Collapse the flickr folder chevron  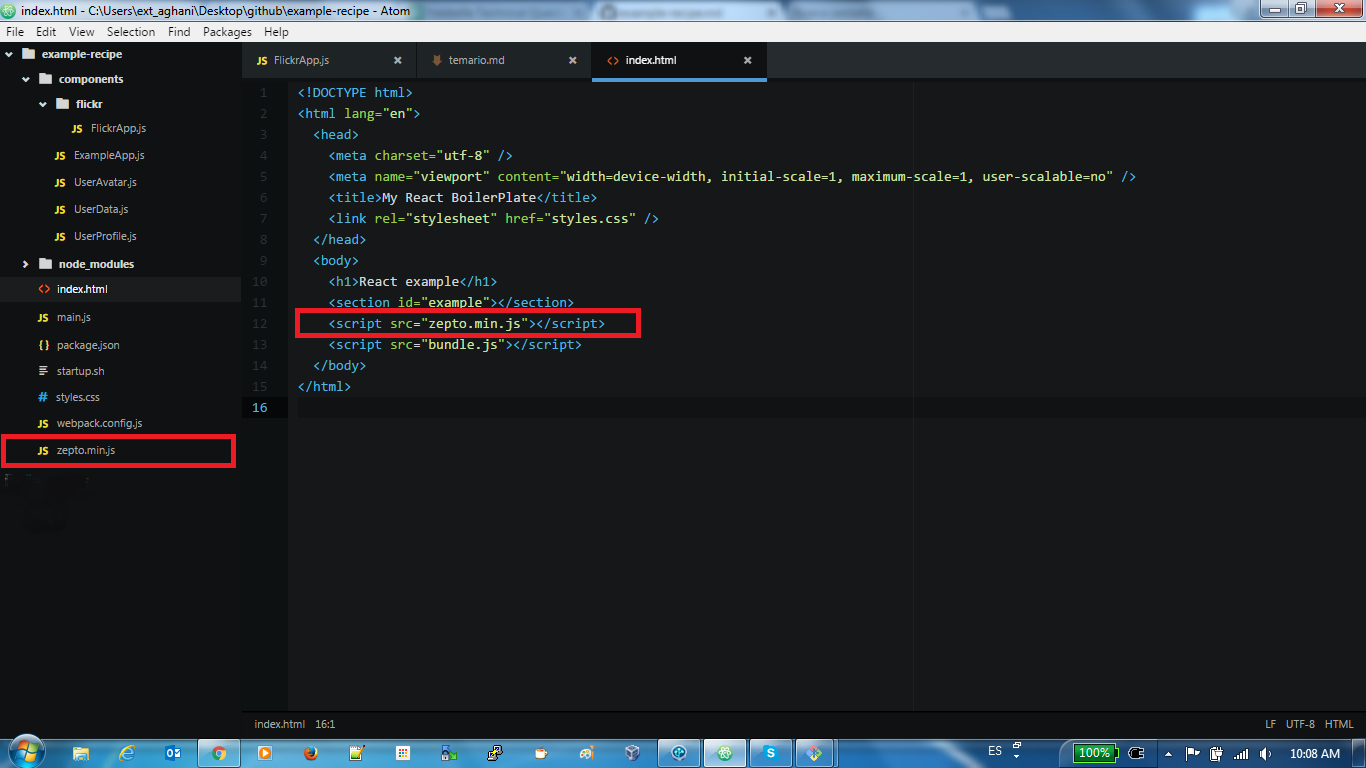click(43, 104)
